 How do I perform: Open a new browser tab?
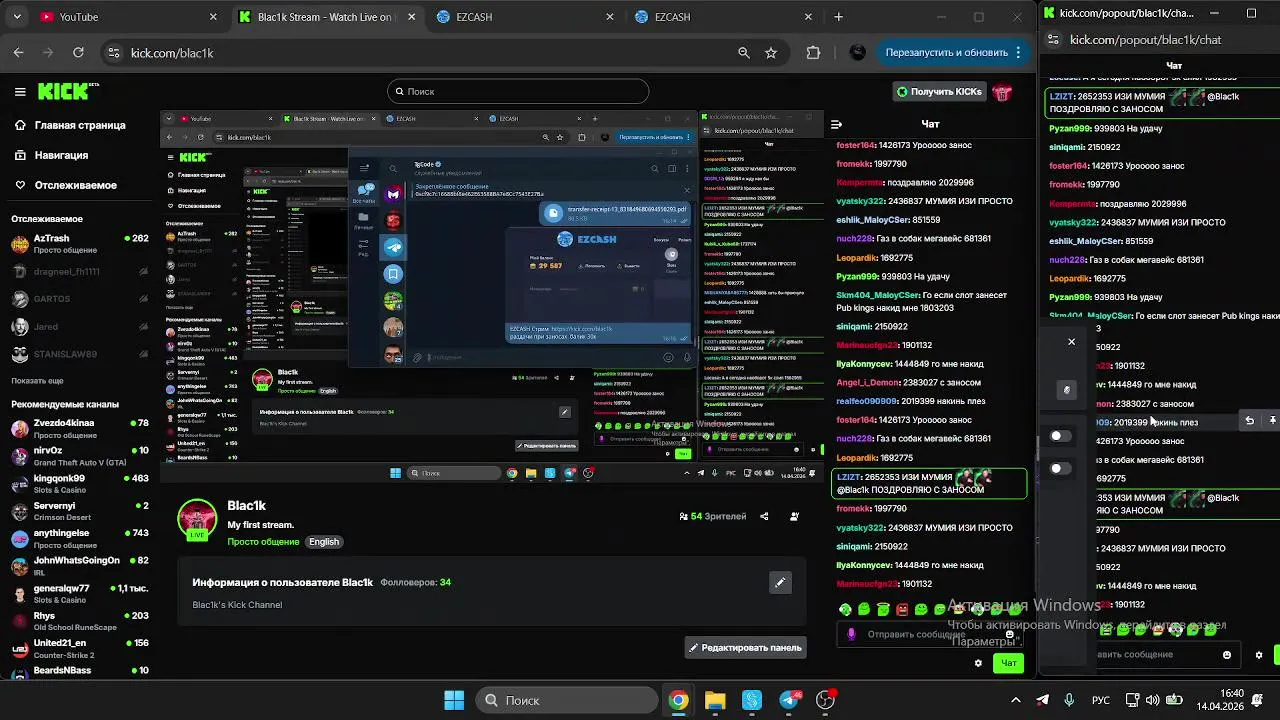coord(838,17)
